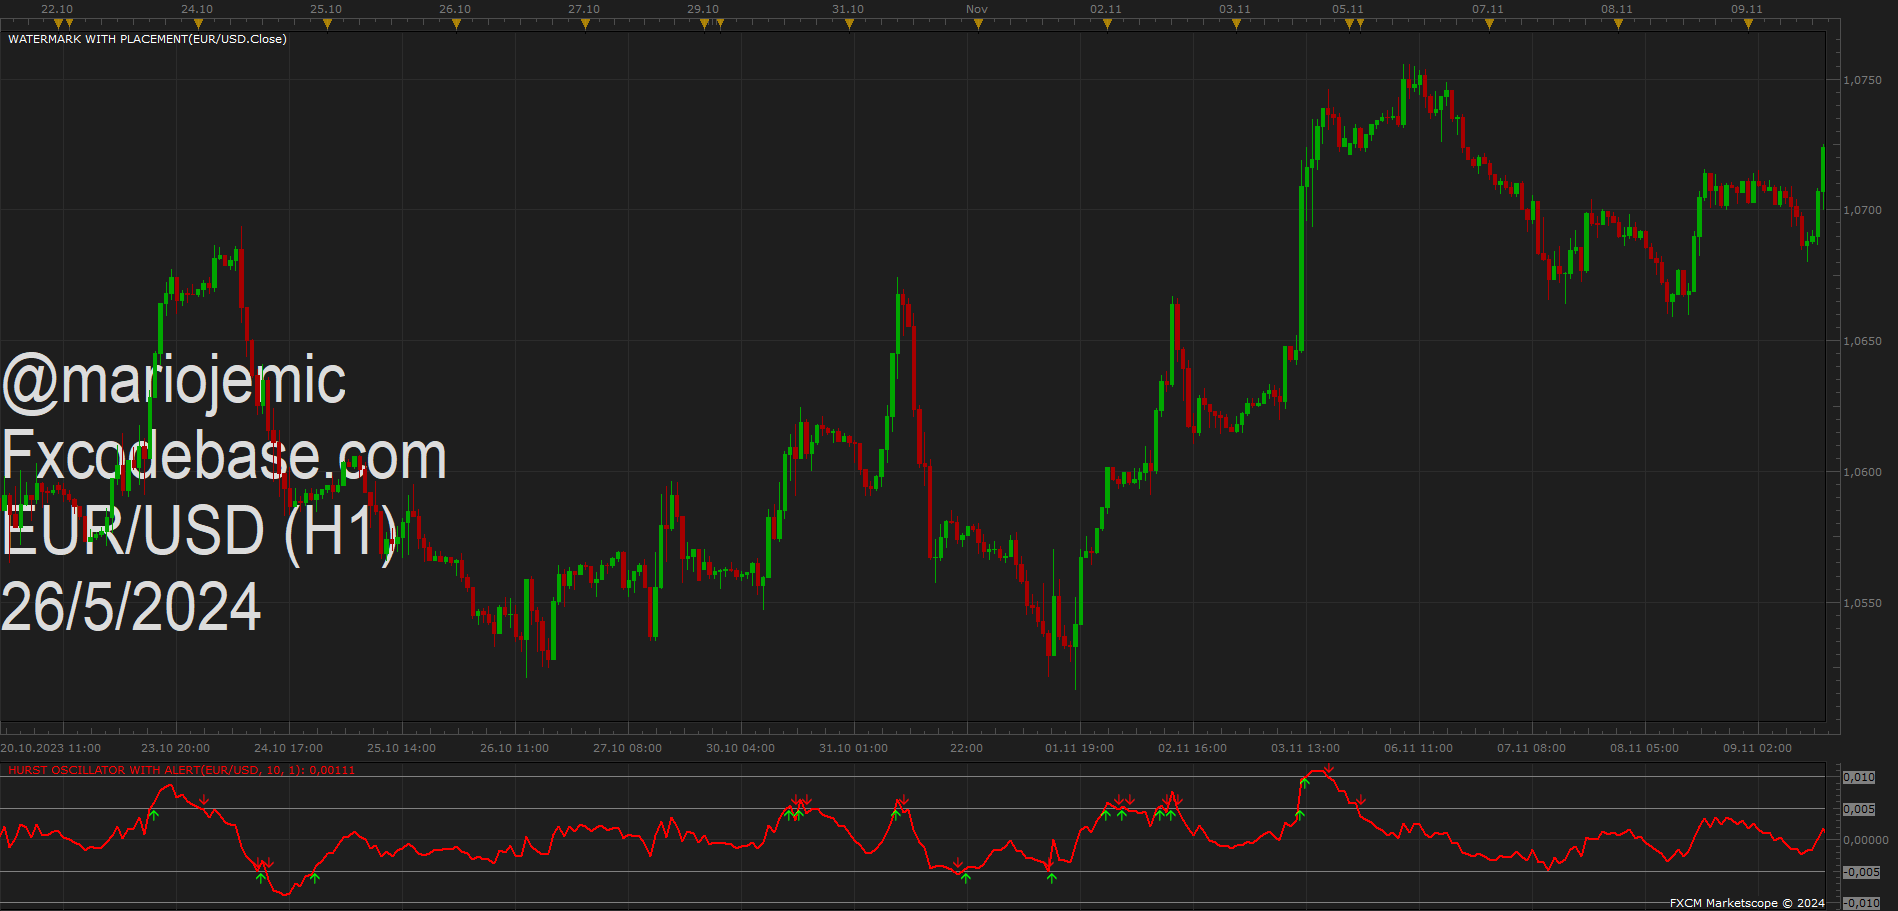The width and height of the screenshot is (1898, 911).
Task: Click the day marker triangle below 31.10
Action: coord(849,24)
